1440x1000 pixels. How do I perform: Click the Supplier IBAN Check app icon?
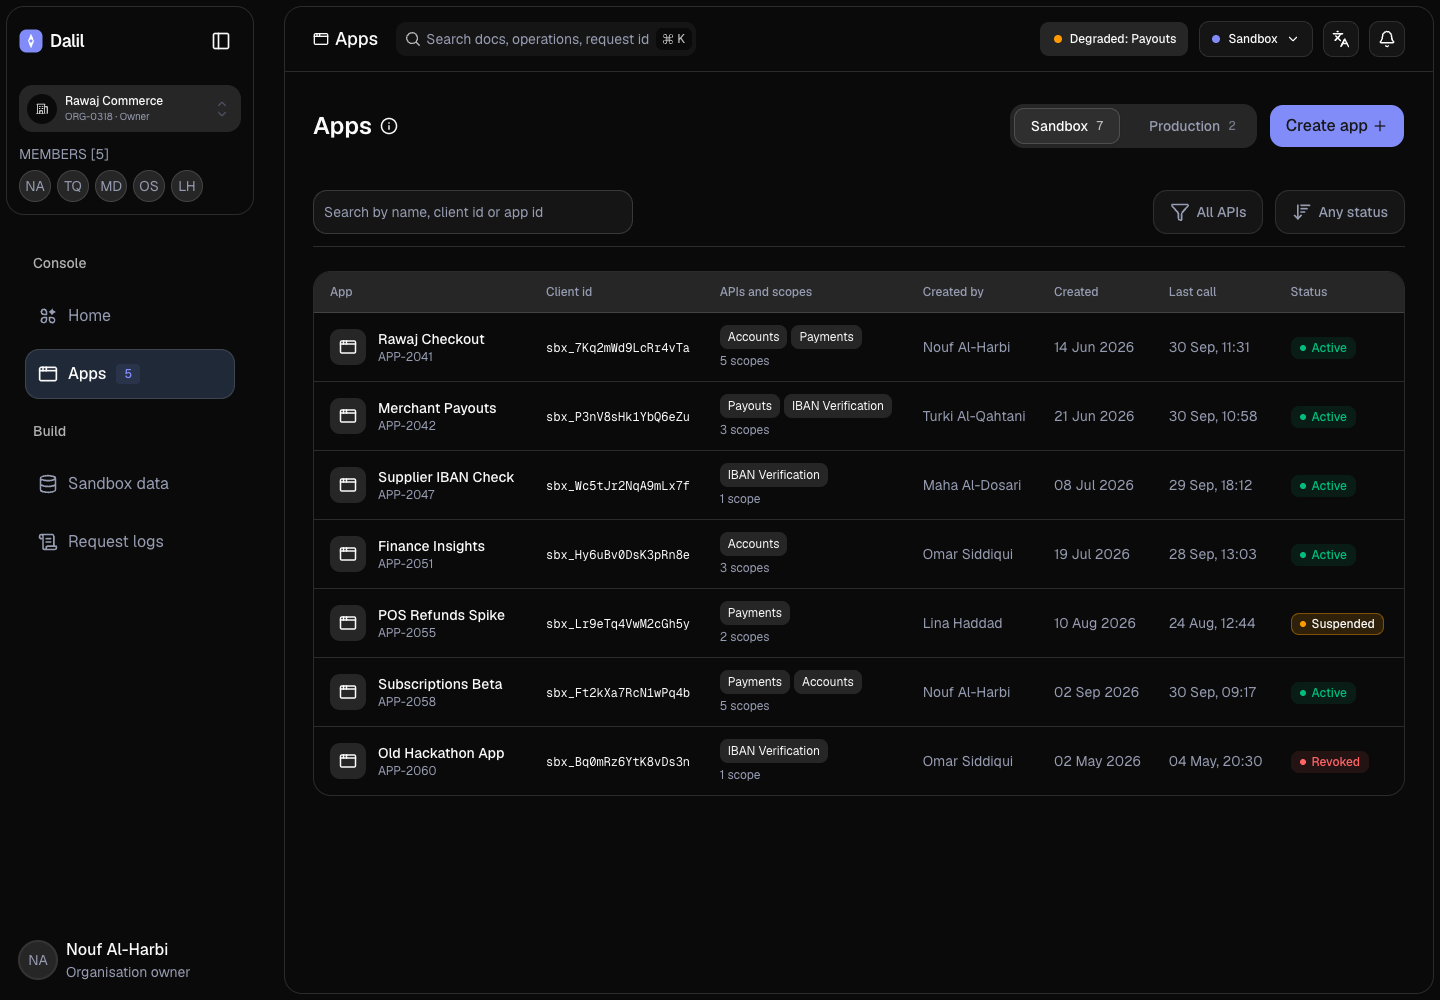pyautogui.click(x=348, y=485)
